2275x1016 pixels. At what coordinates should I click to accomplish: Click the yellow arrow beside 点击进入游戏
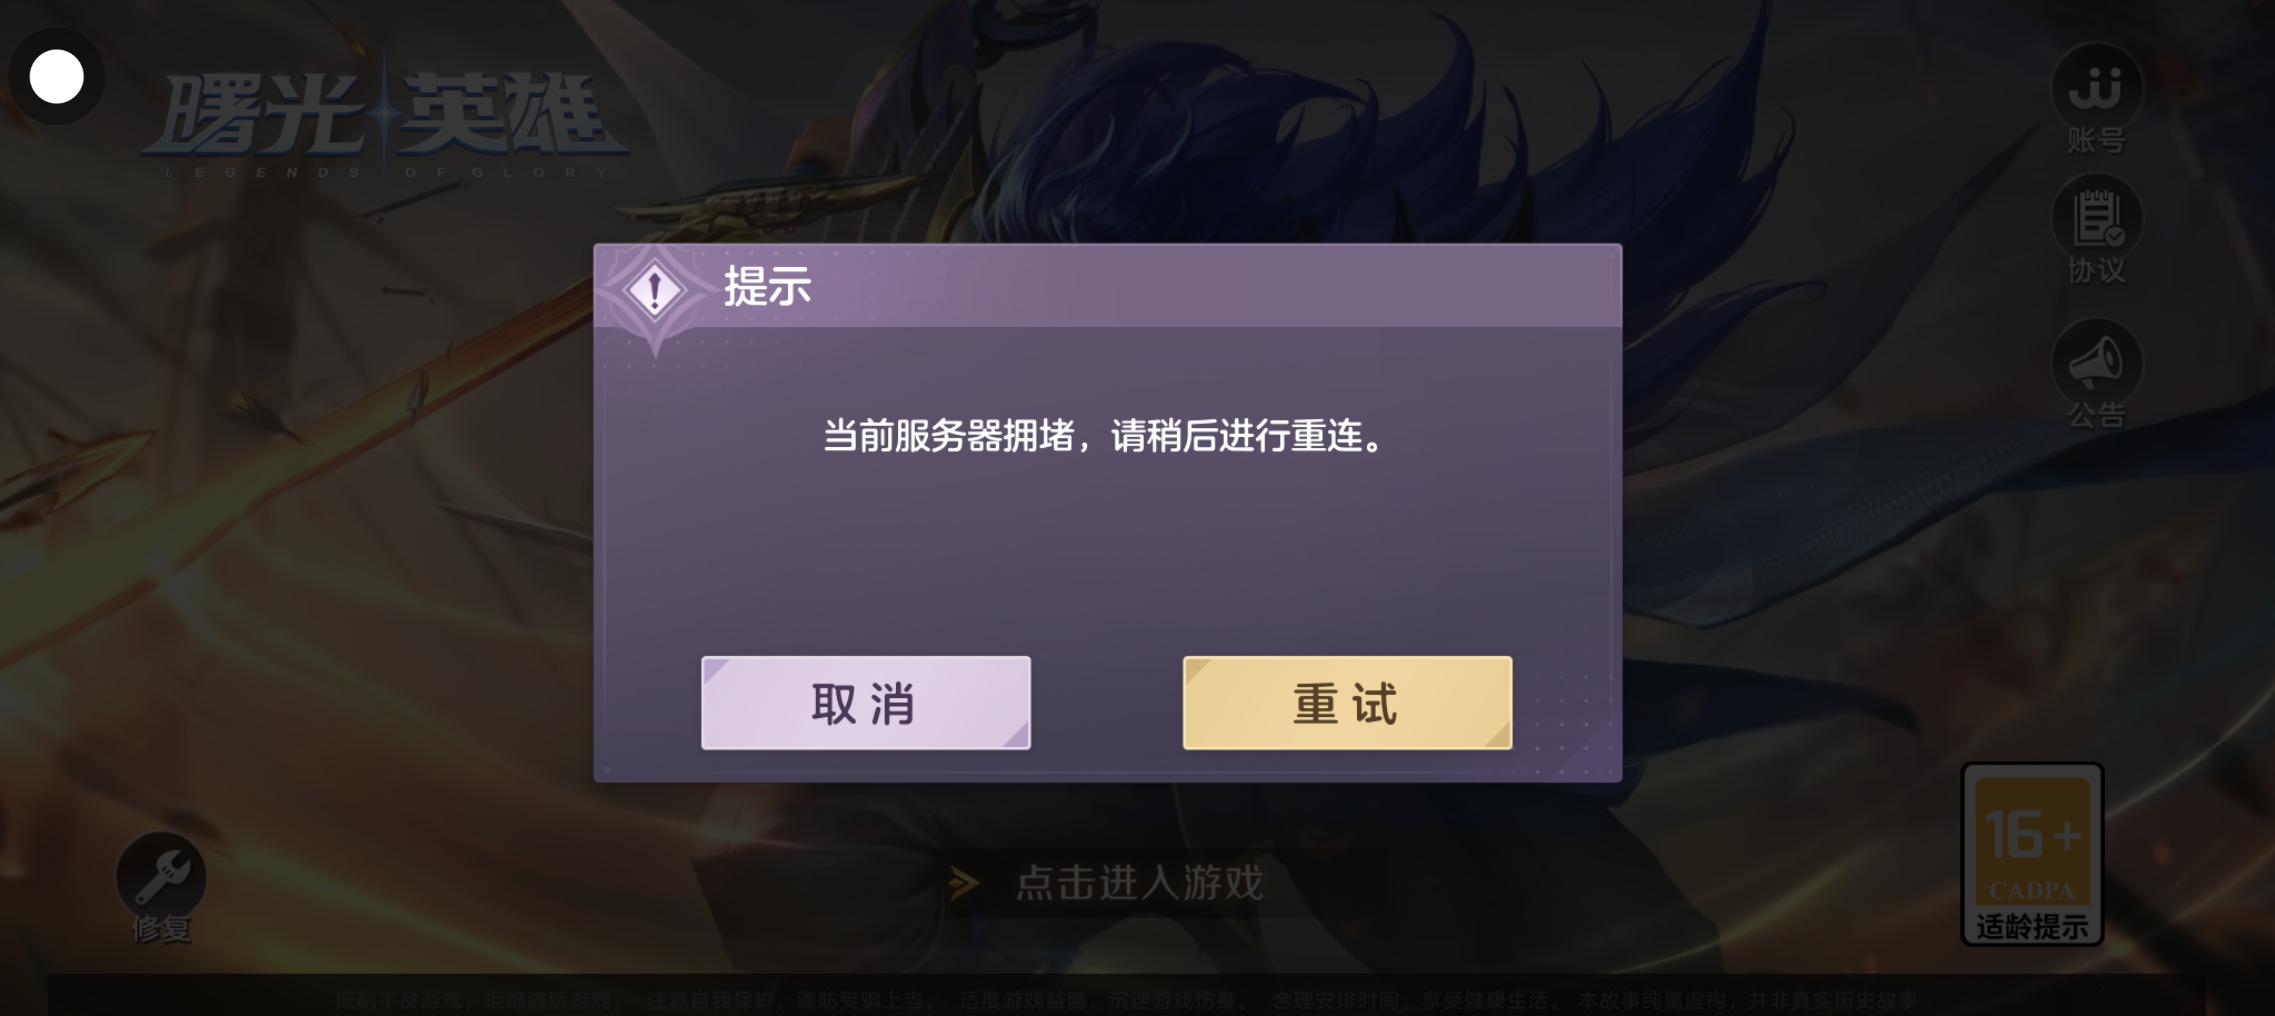(x=963, y=883)
